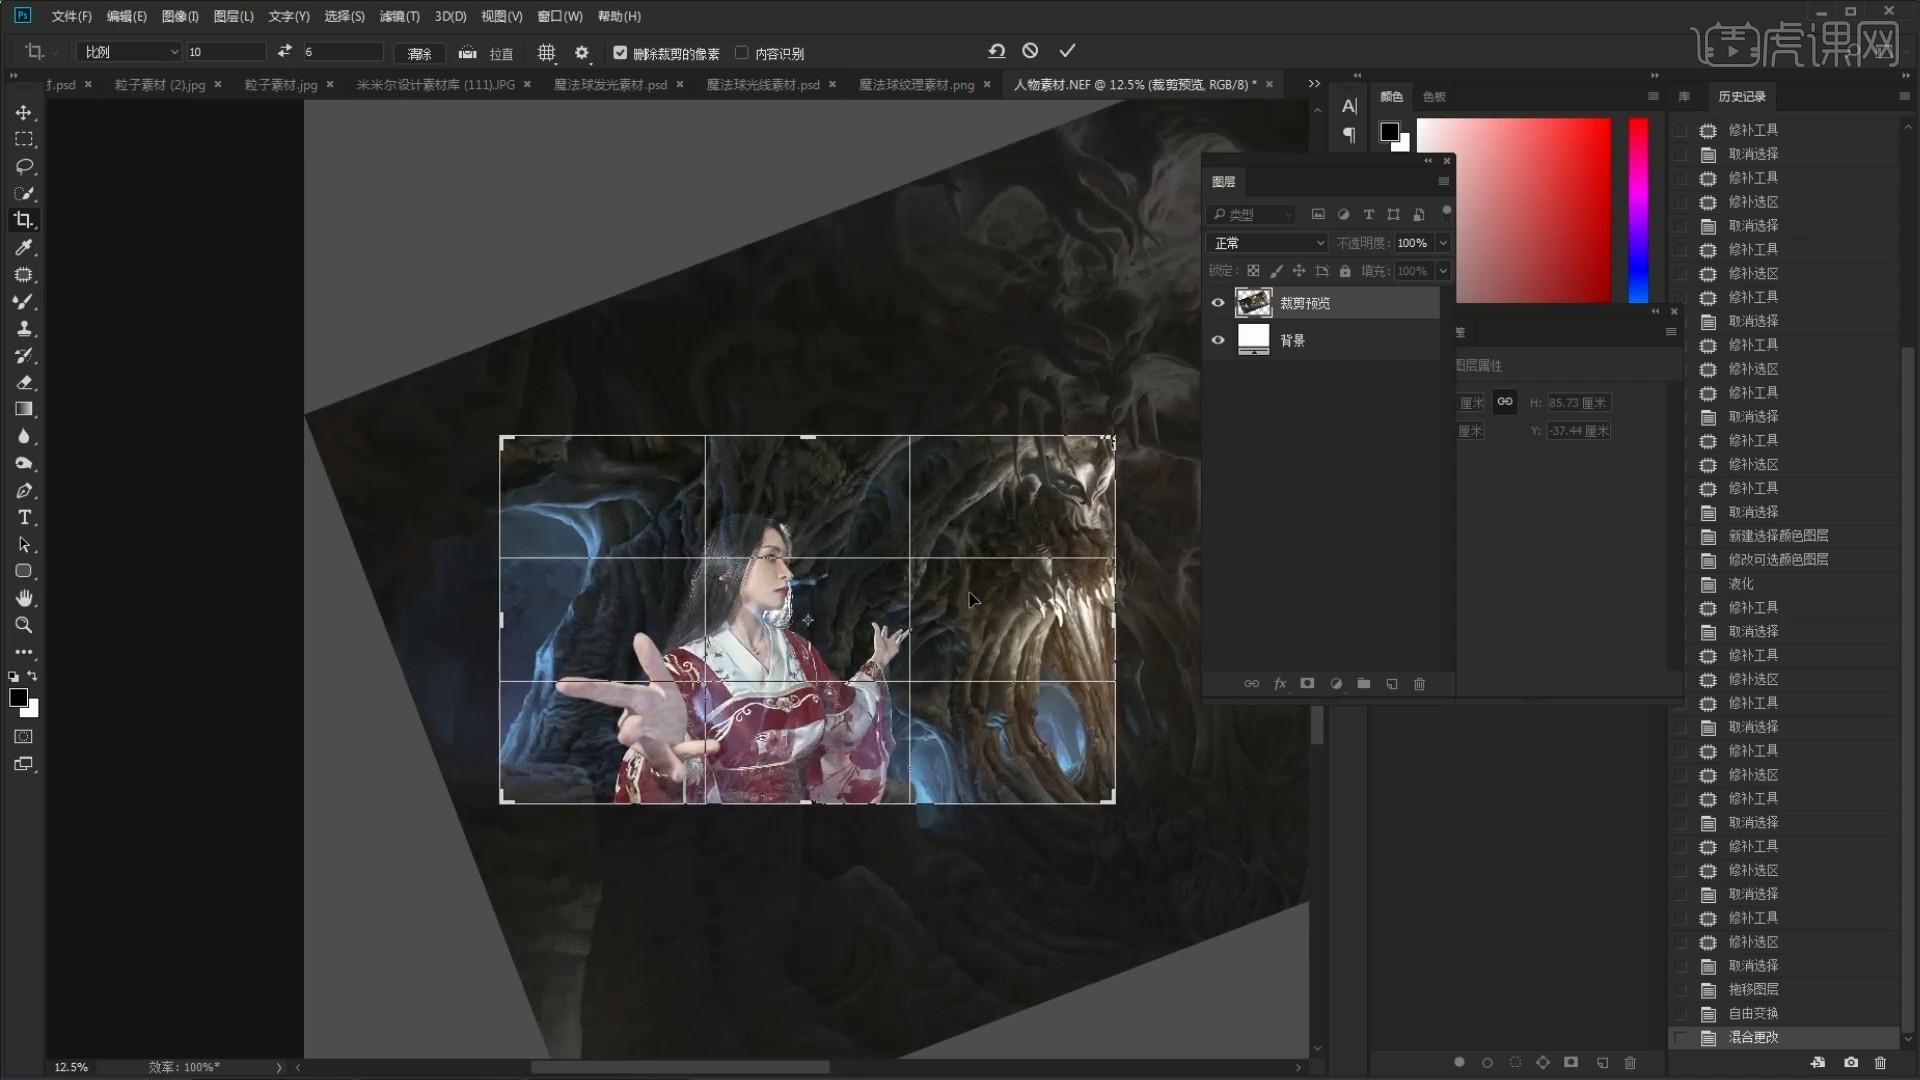The height and width of the screenshot is (1080, 1920).
Task: Open crop overlay grid options
Action: (546, 53)
